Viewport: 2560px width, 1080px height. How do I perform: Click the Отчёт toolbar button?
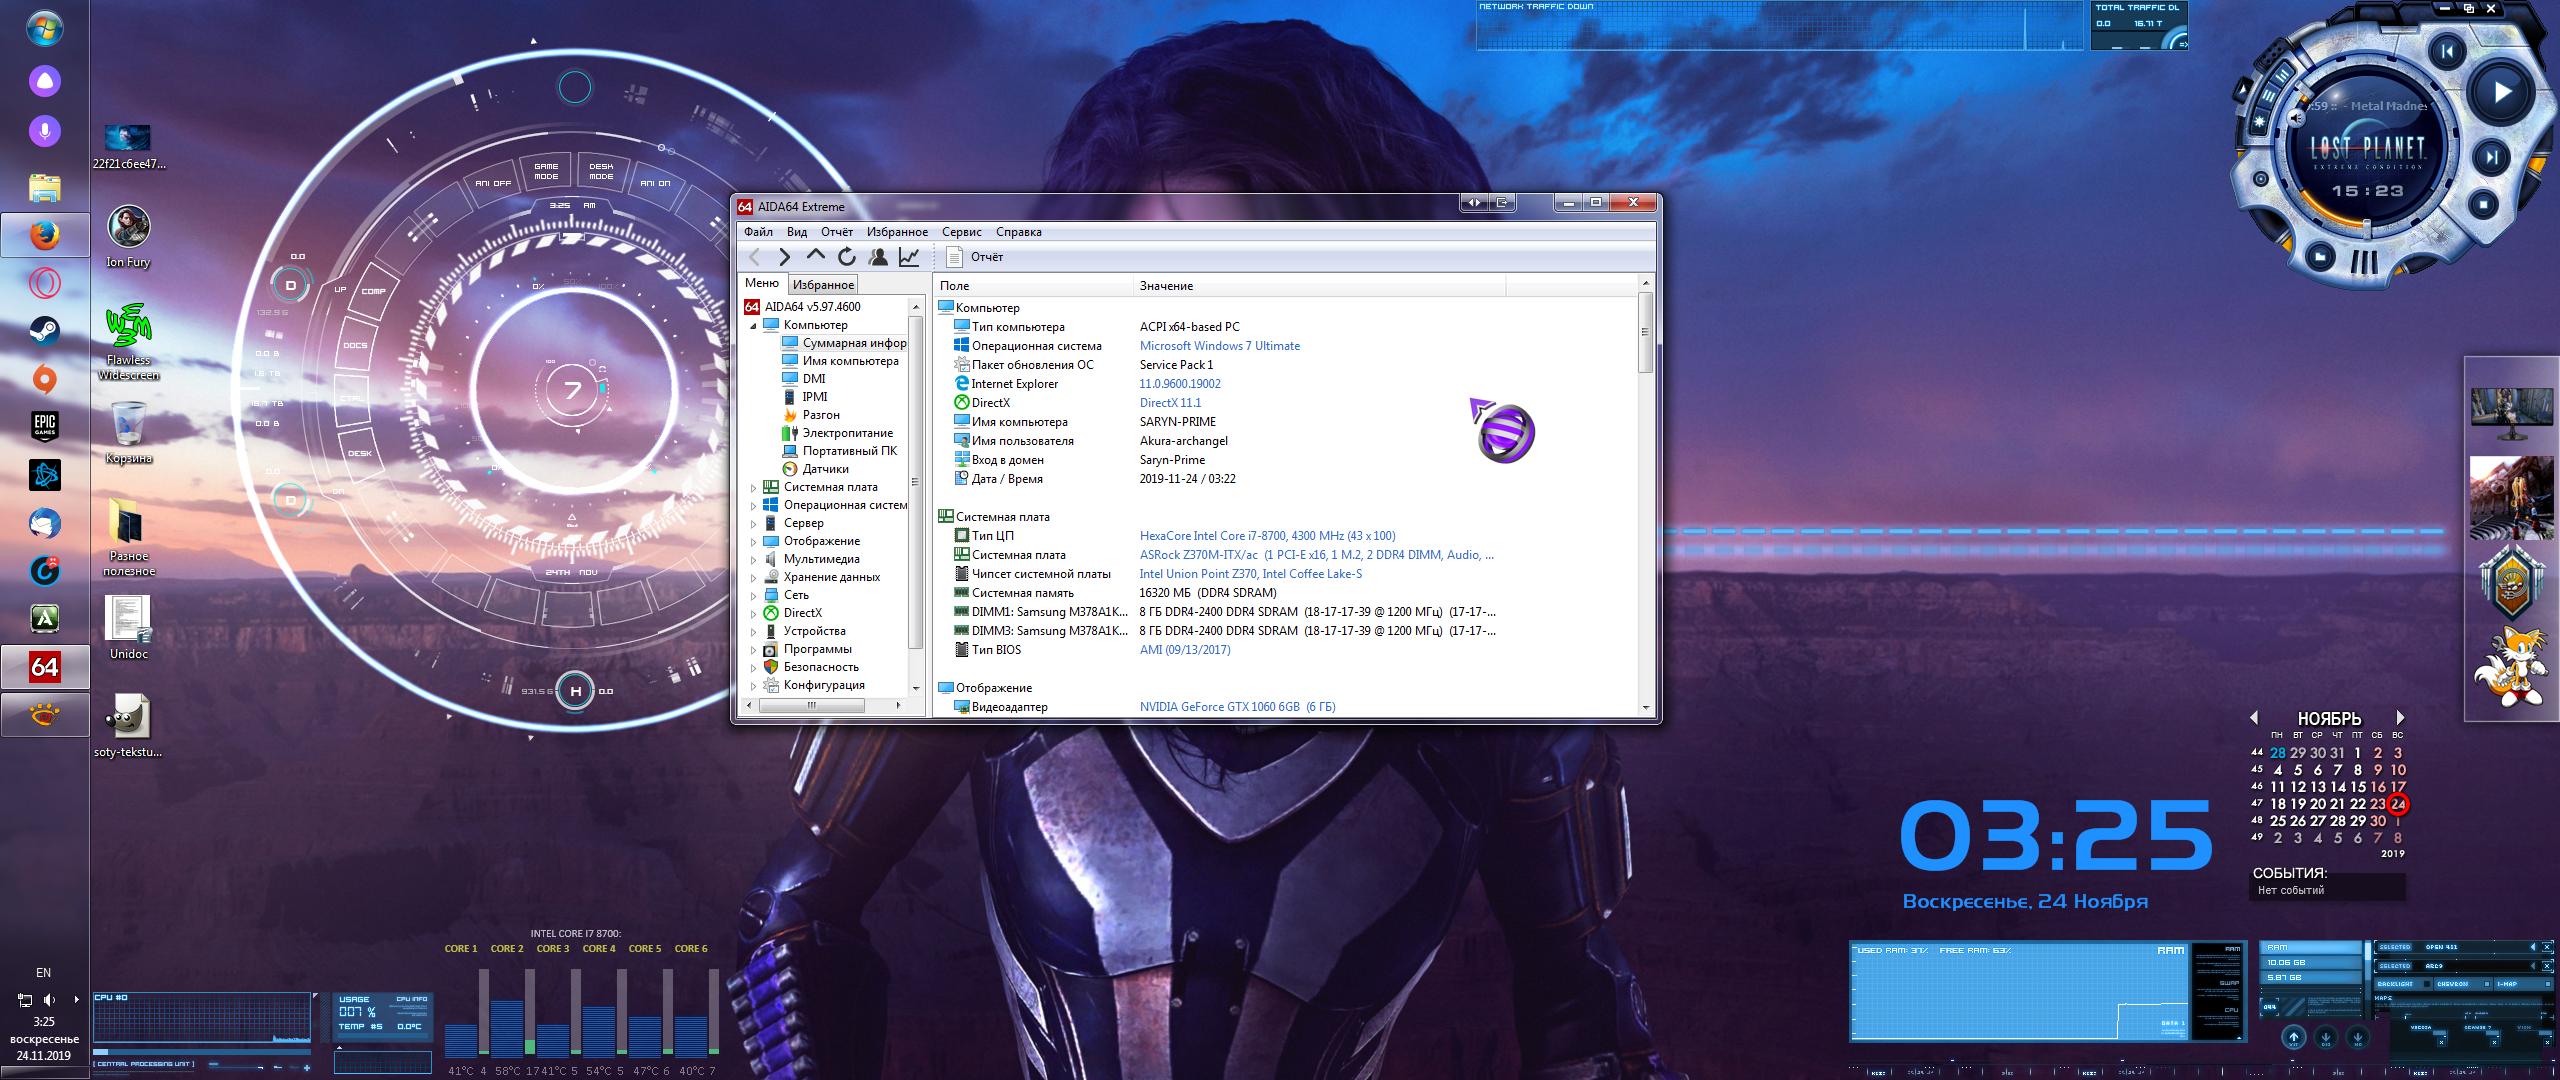coord(975,257)
